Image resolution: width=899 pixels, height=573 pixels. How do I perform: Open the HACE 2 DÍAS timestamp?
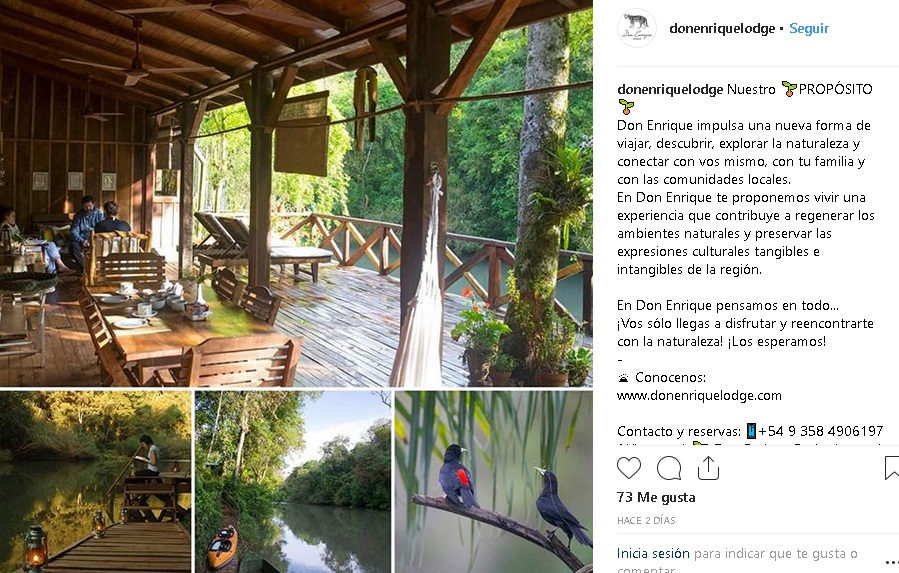tap(646, 521)
